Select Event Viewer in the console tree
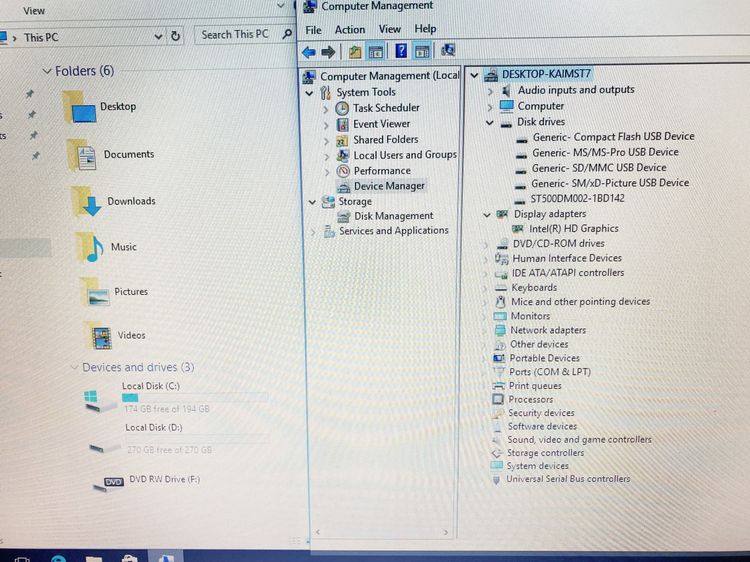750x562 pixels. (x=381, y=124)
